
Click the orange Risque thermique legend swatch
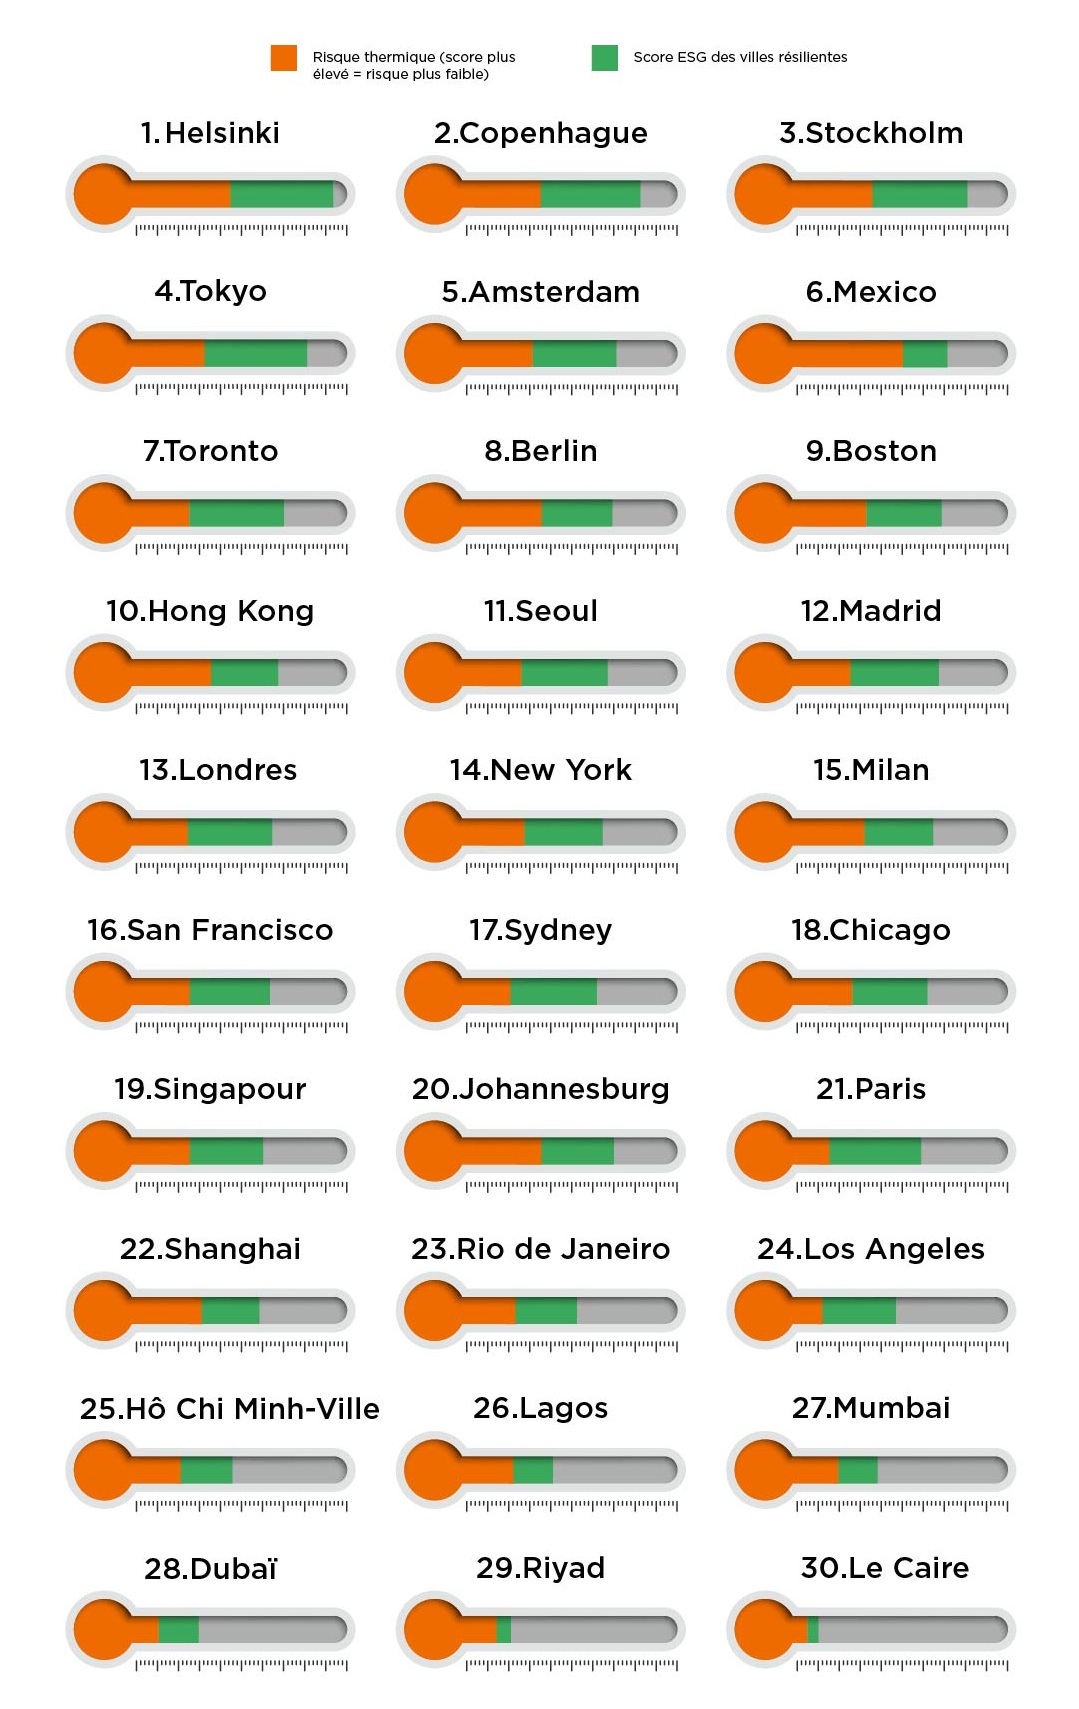tap(284, 58)
